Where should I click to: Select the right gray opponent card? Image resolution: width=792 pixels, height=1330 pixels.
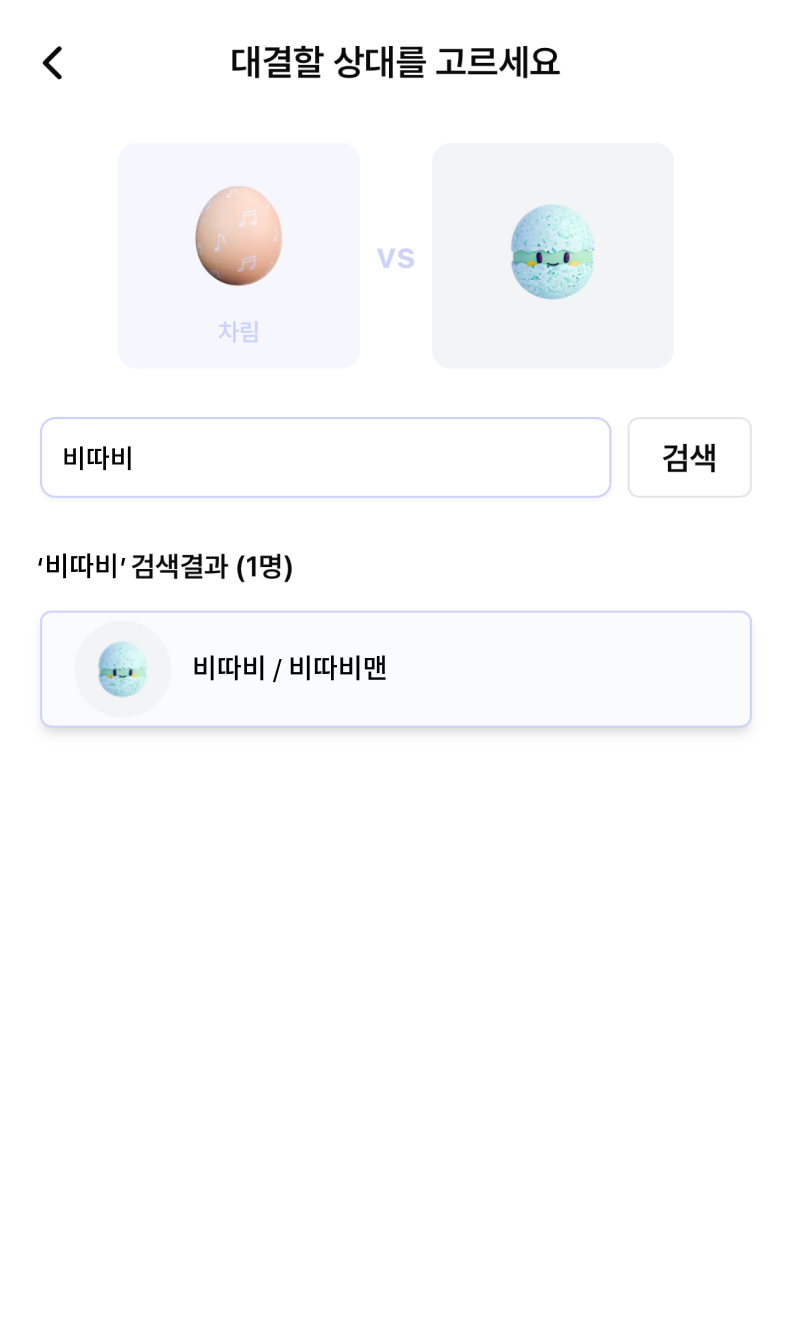553,256
